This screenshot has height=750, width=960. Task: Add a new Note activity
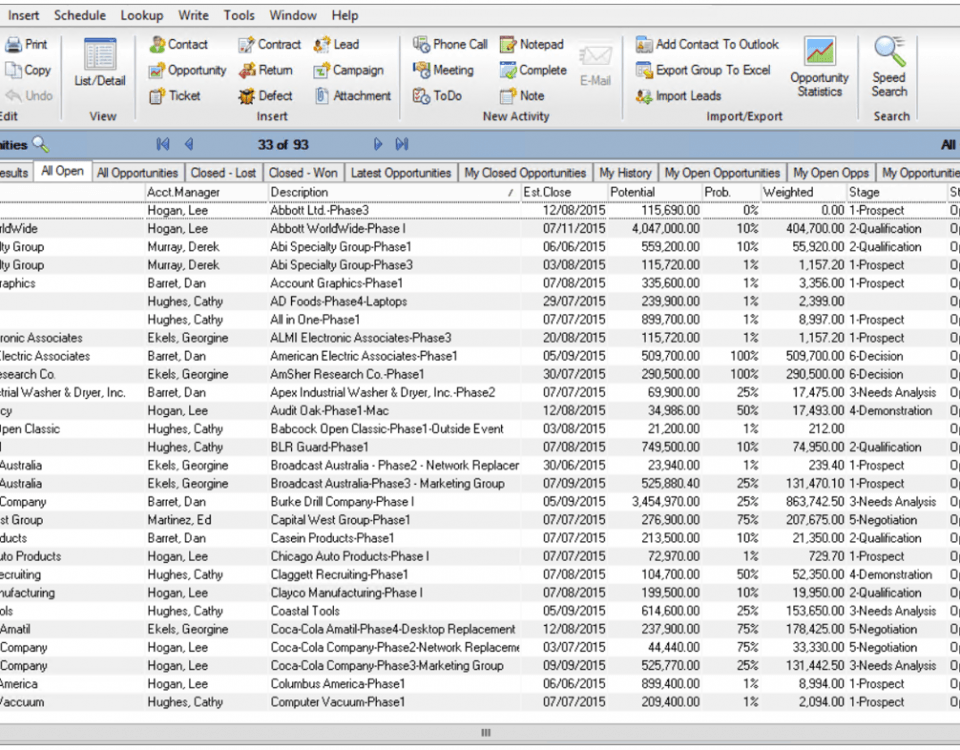point(522,96)
